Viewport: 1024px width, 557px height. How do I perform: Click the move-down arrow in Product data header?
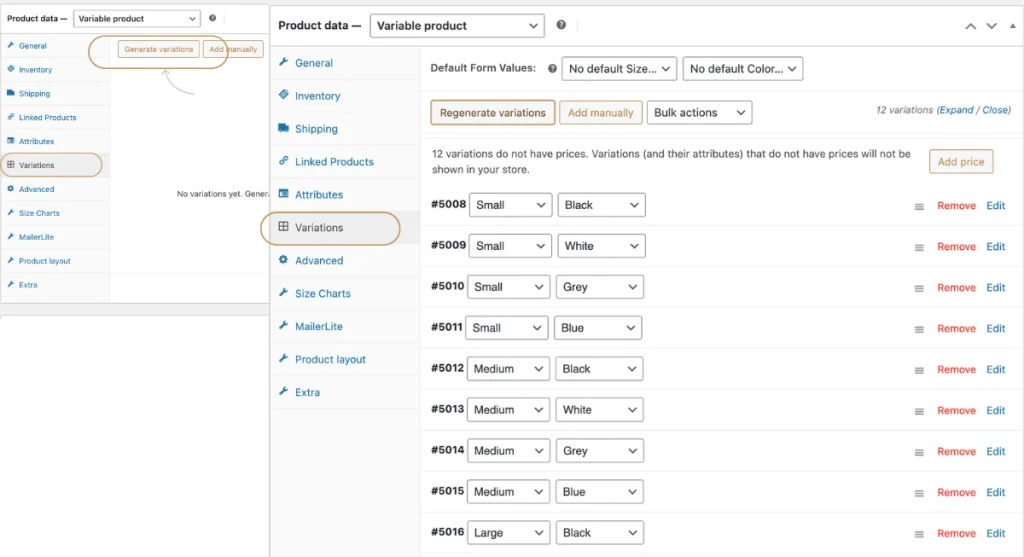(991, 26)
